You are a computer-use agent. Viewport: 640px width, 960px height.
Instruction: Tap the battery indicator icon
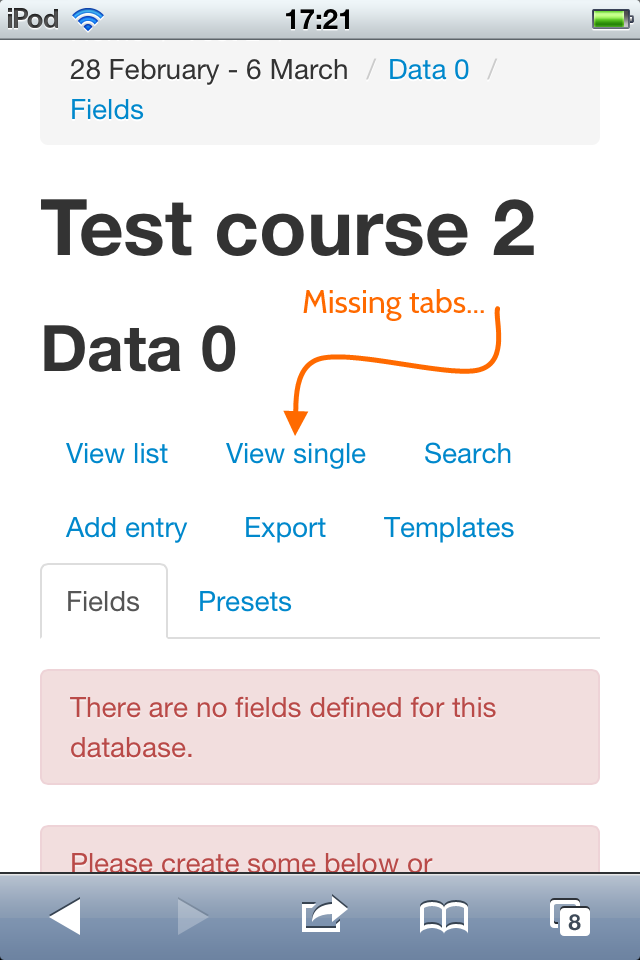tap(612, 20)
